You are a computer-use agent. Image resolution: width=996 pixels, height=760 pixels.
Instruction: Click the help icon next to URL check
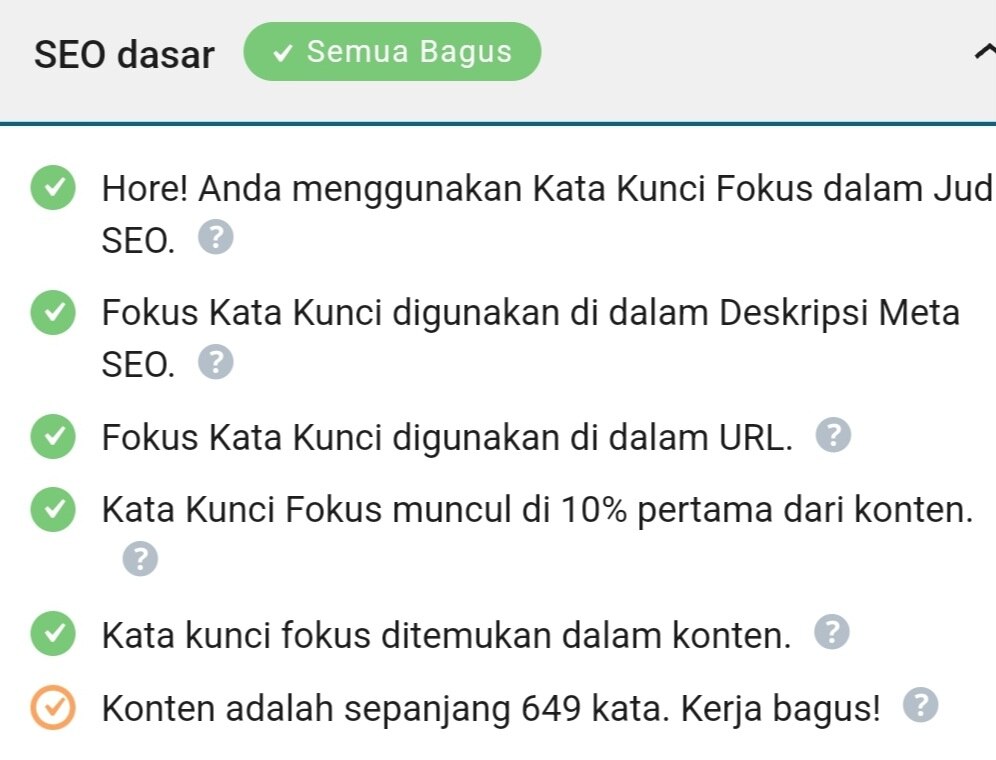click(x=834, y=436)
